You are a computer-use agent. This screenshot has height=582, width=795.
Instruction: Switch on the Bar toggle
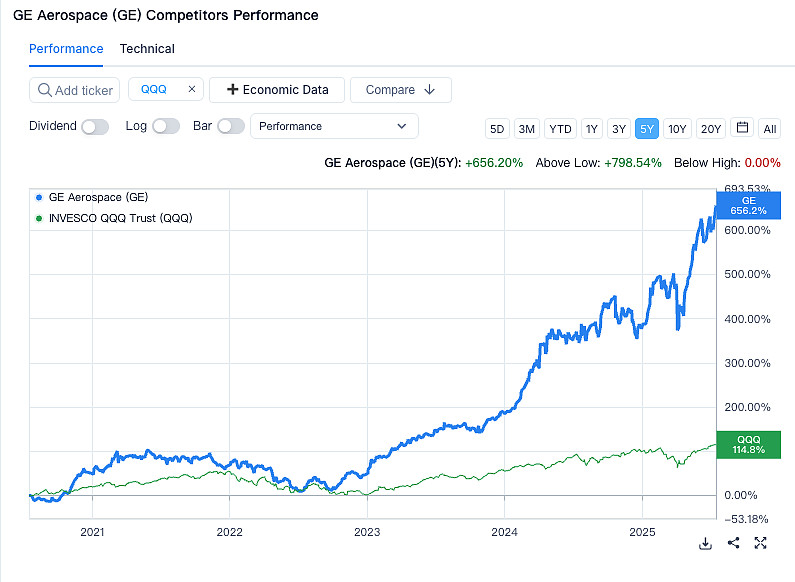(x=230, y=126)
